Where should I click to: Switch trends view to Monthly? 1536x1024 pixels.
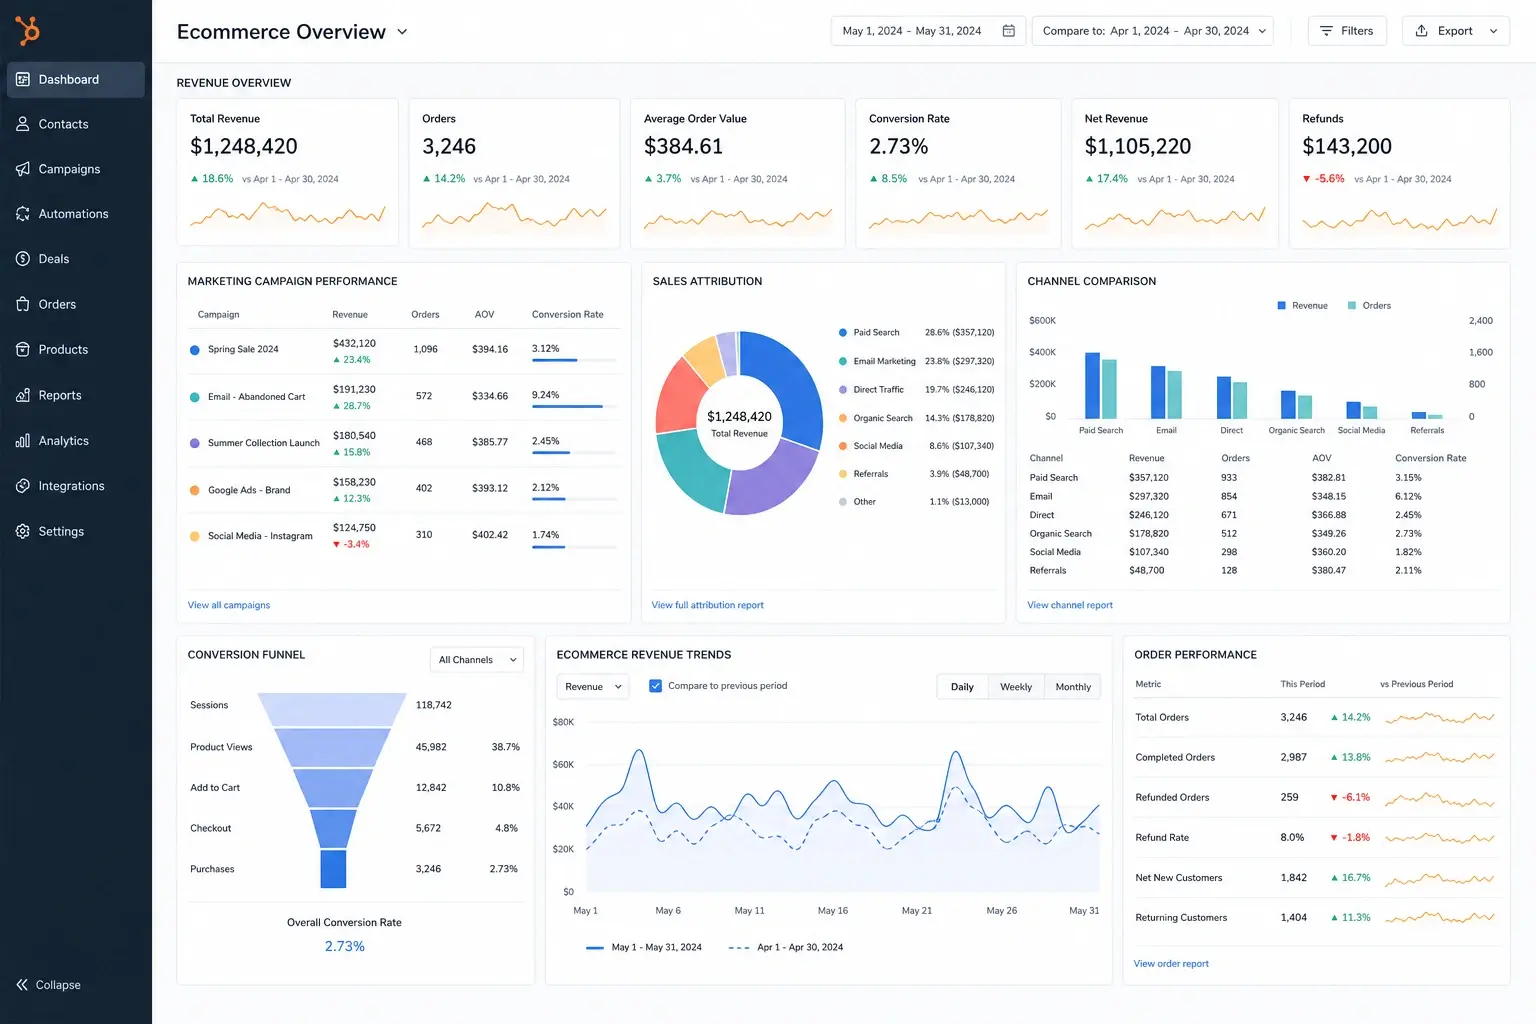click(1073, 687)
